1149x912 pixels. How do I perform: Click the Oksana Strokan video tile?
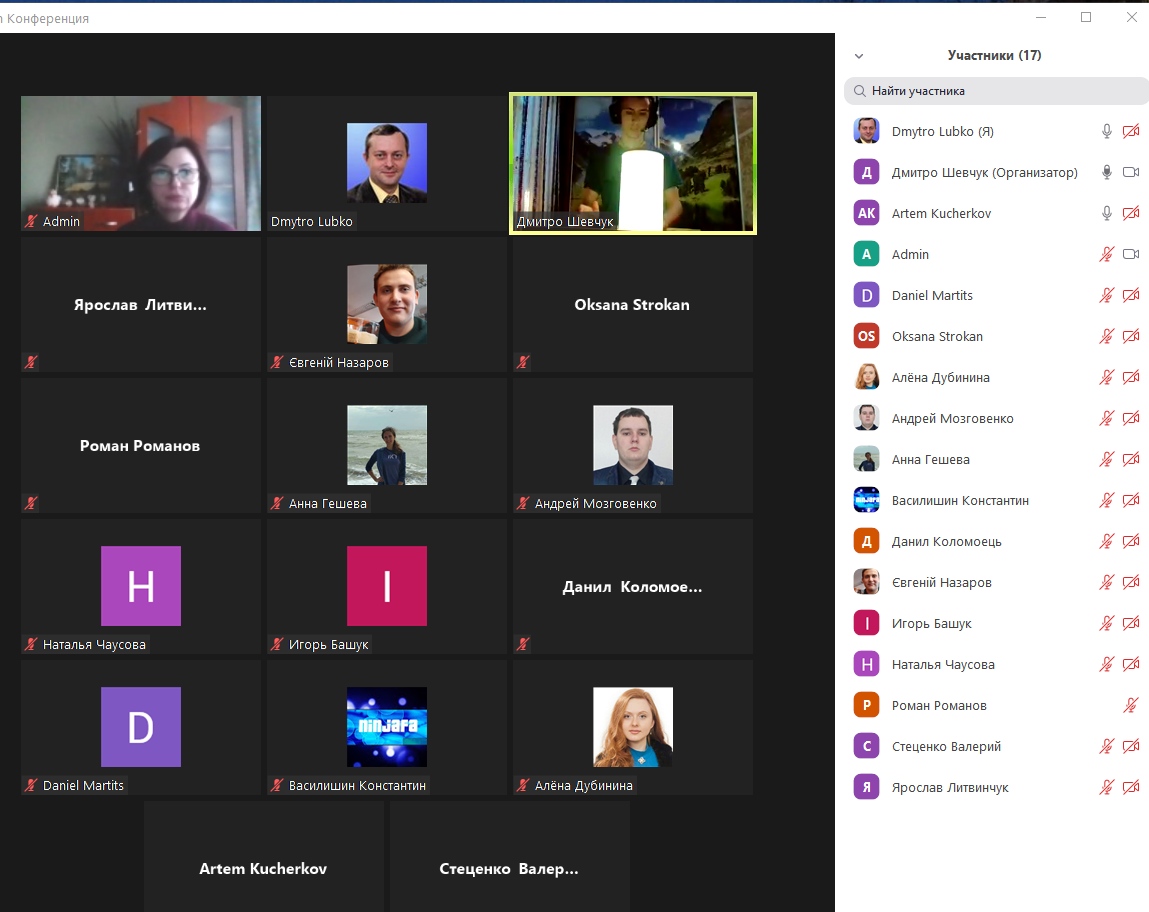(x=632, y=305)
